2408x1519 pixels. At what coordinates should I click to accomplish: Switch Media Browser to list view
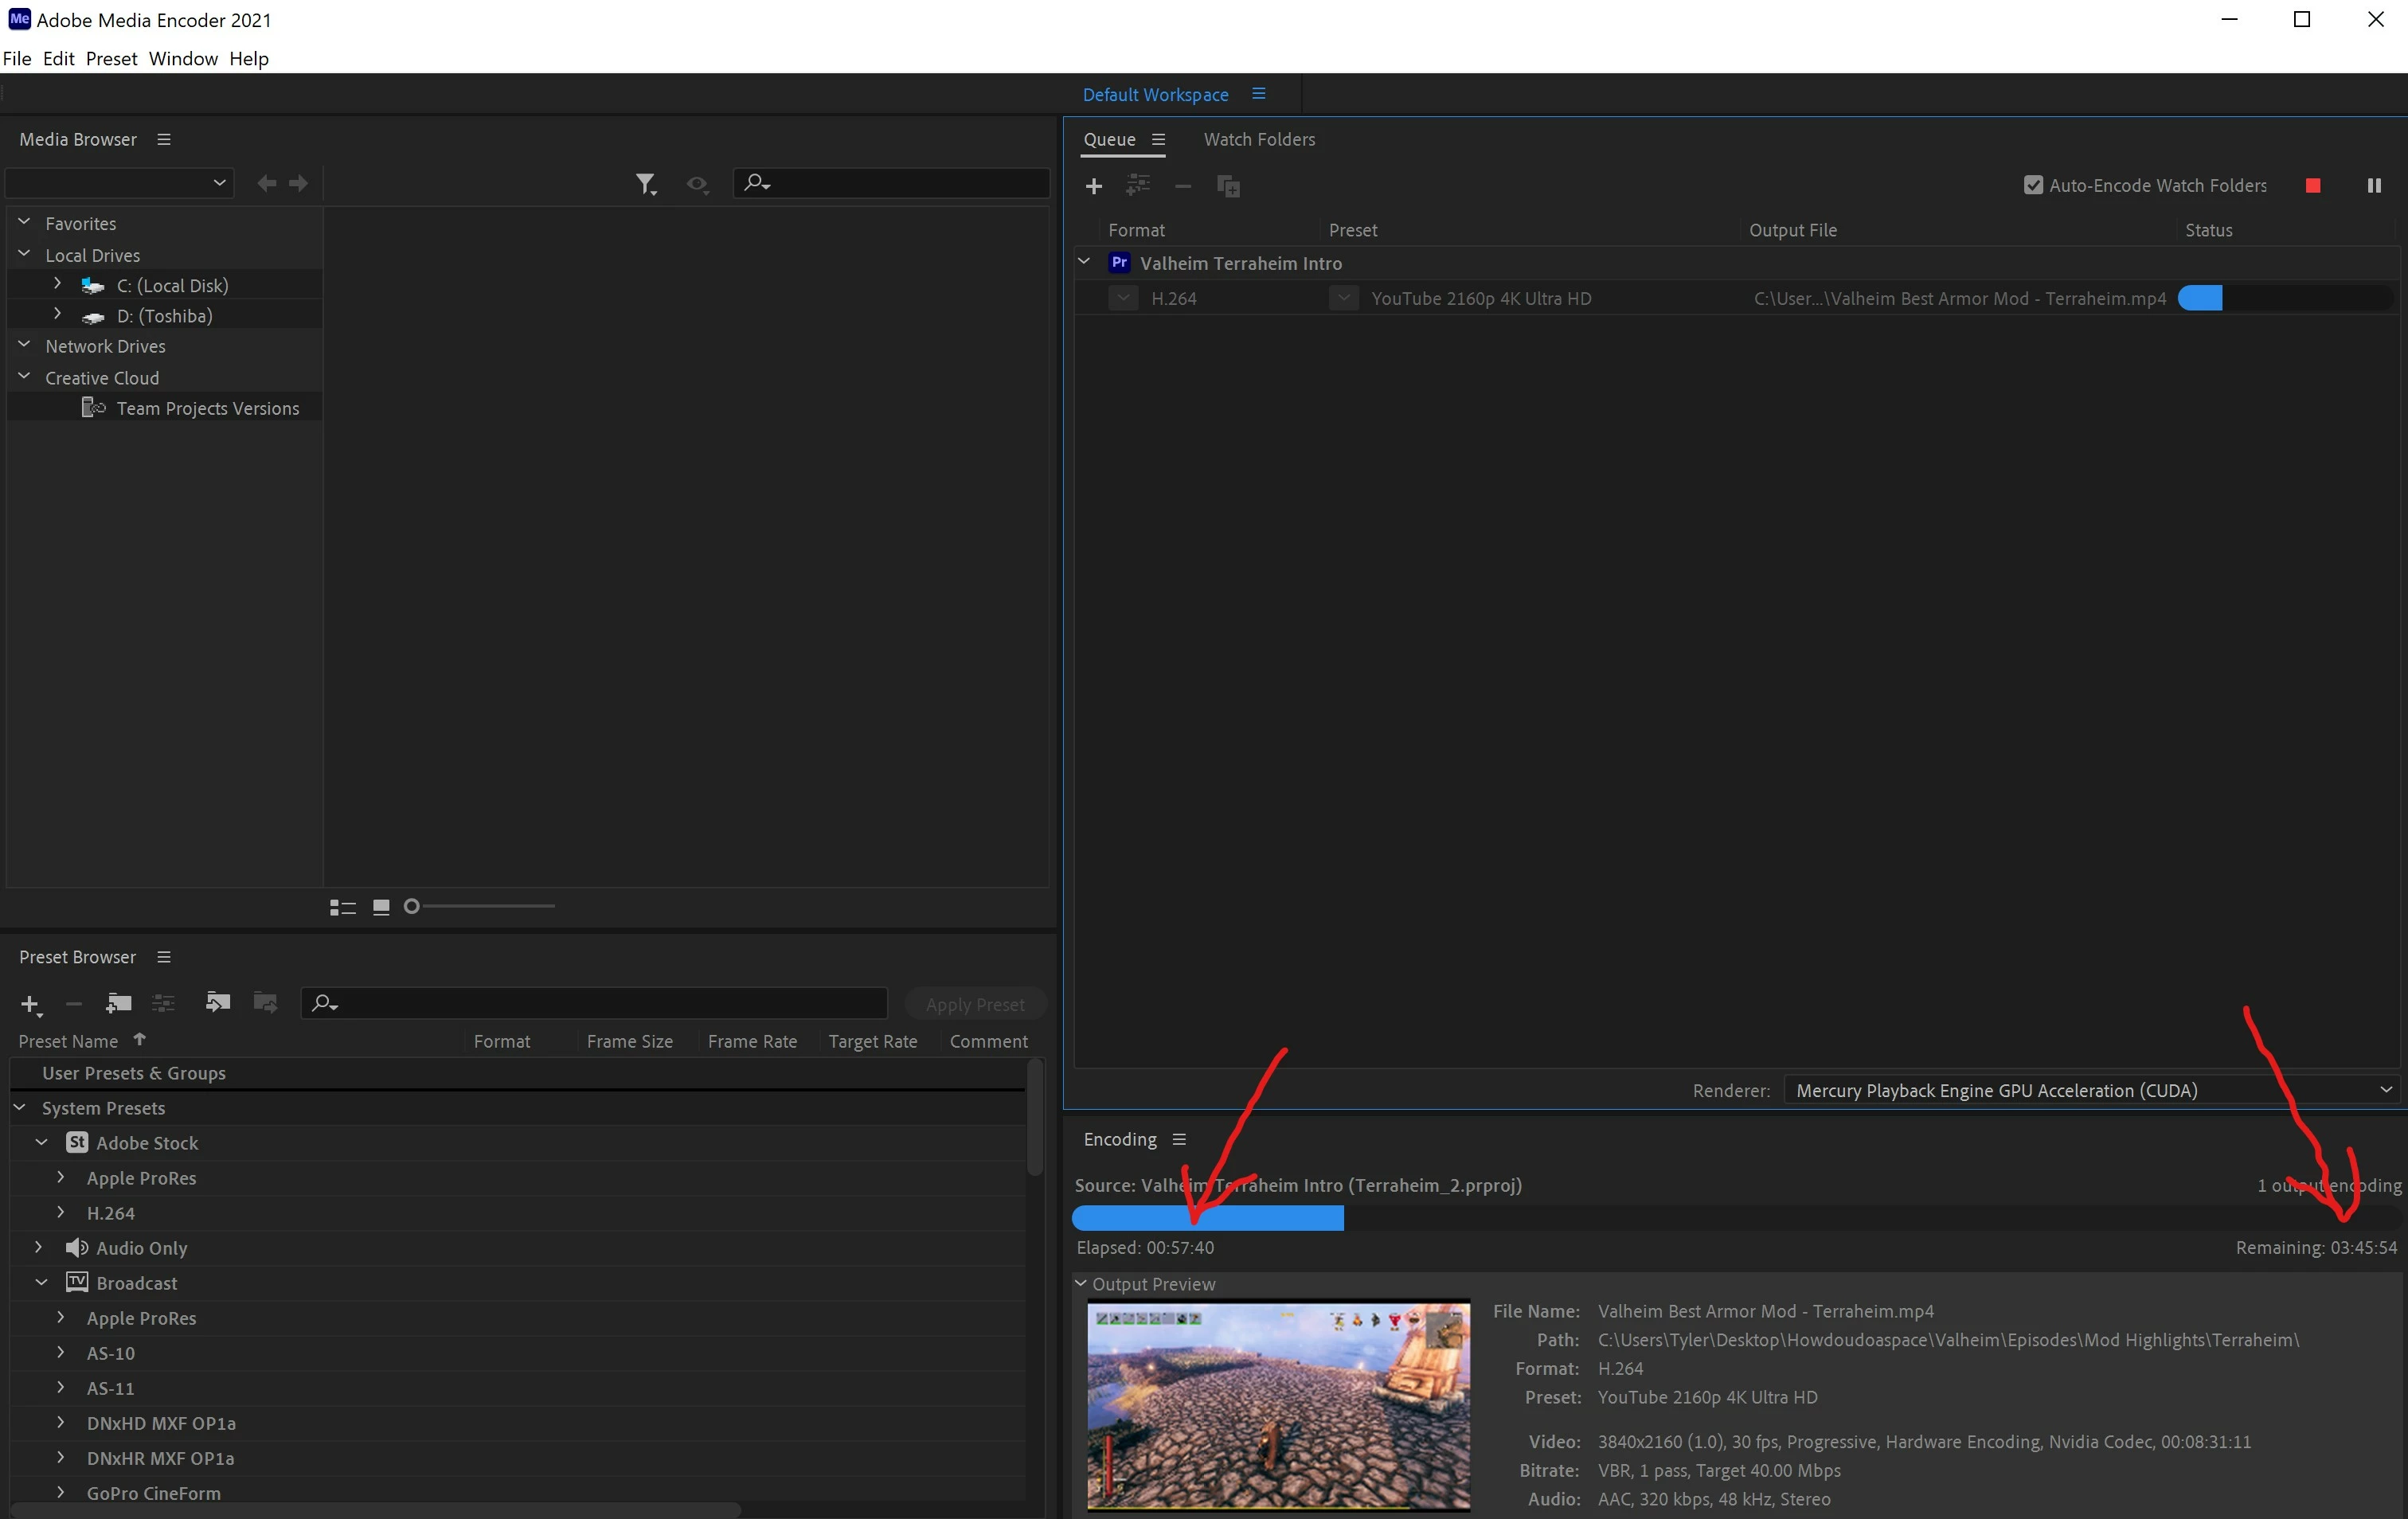tap(342, 907)
